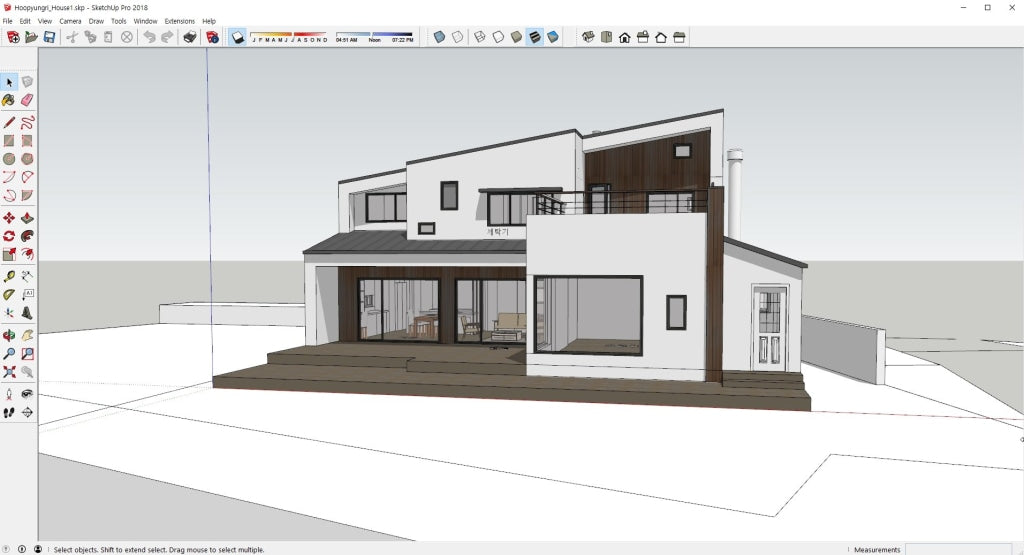The image size is (1024, 555).
Task: Pick the Zoom Window tool
Action: click(x=27, y=353)
